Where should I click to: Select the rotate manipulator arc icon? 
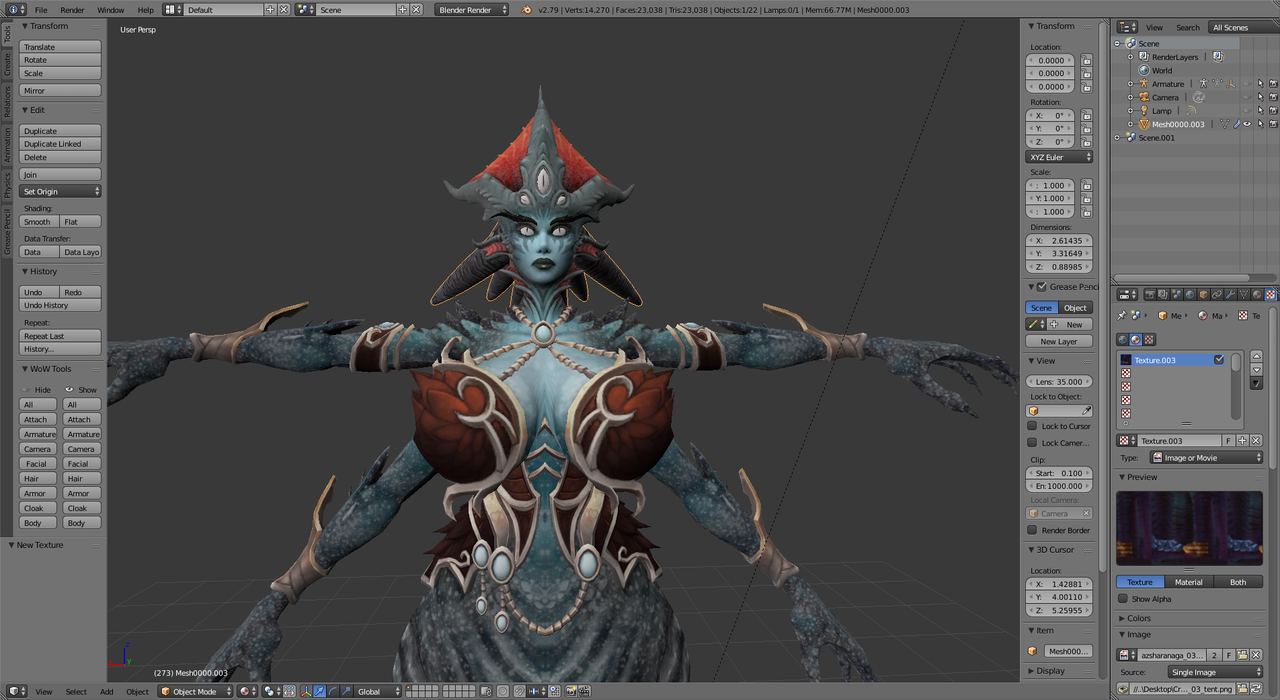point(333,691)
